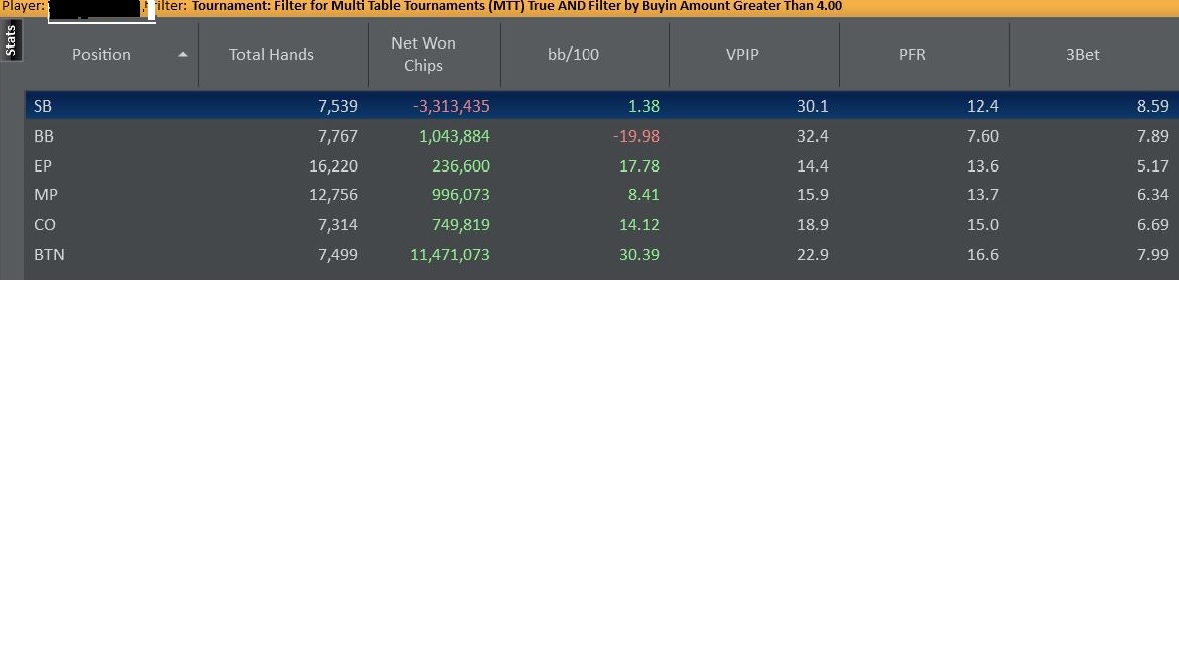Image resolution: width=1179 pixels, height=648 pixels.
Task: Click the EP Total Hands value 16,220
Action: tap(333, 166)
